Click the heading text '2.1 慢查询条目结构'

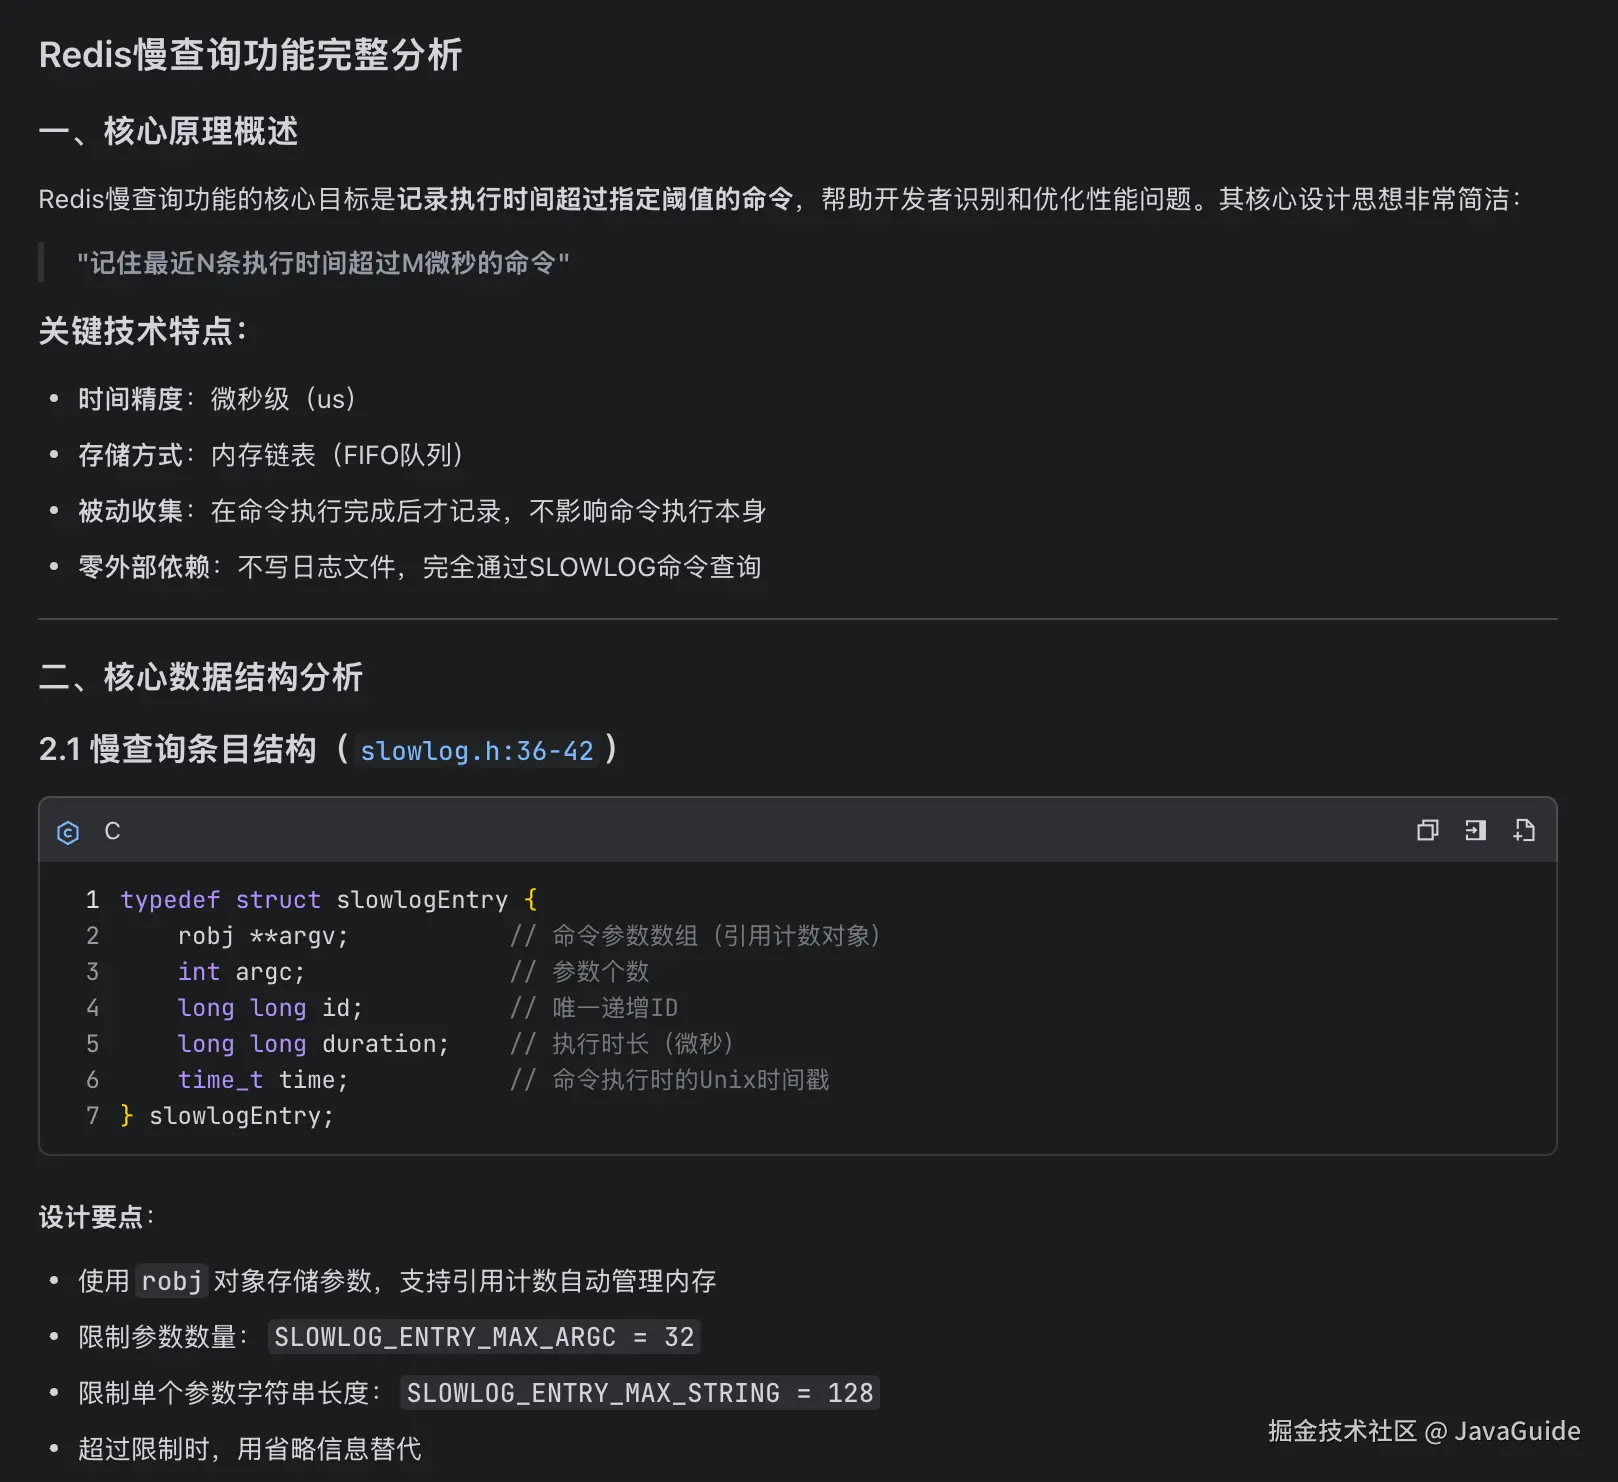tap(177, 749)
